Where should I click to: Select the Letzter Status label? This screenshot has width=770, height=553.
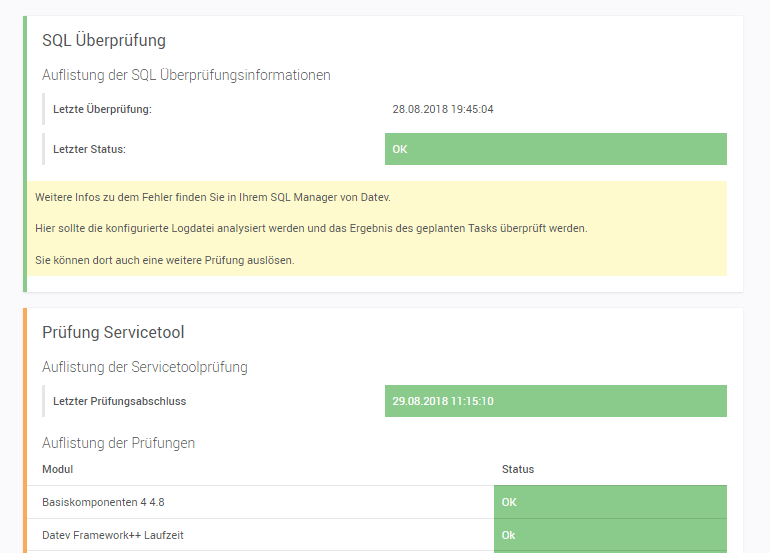pyautogui.click(x=89, y=149)
